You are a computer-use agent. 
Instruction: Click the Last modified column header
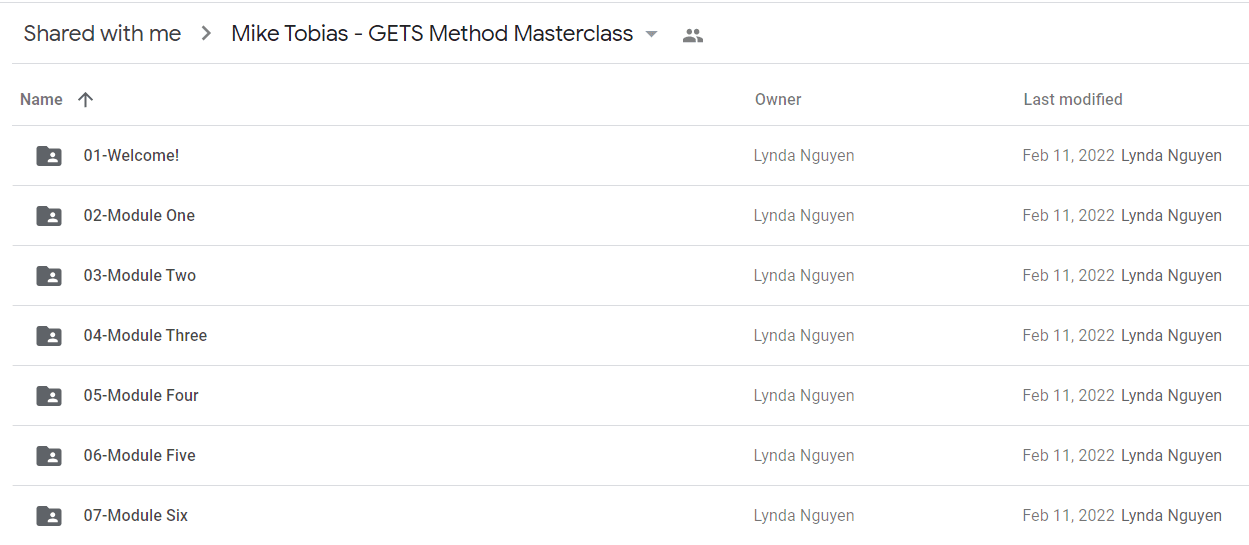click(x=1072, y=99)
